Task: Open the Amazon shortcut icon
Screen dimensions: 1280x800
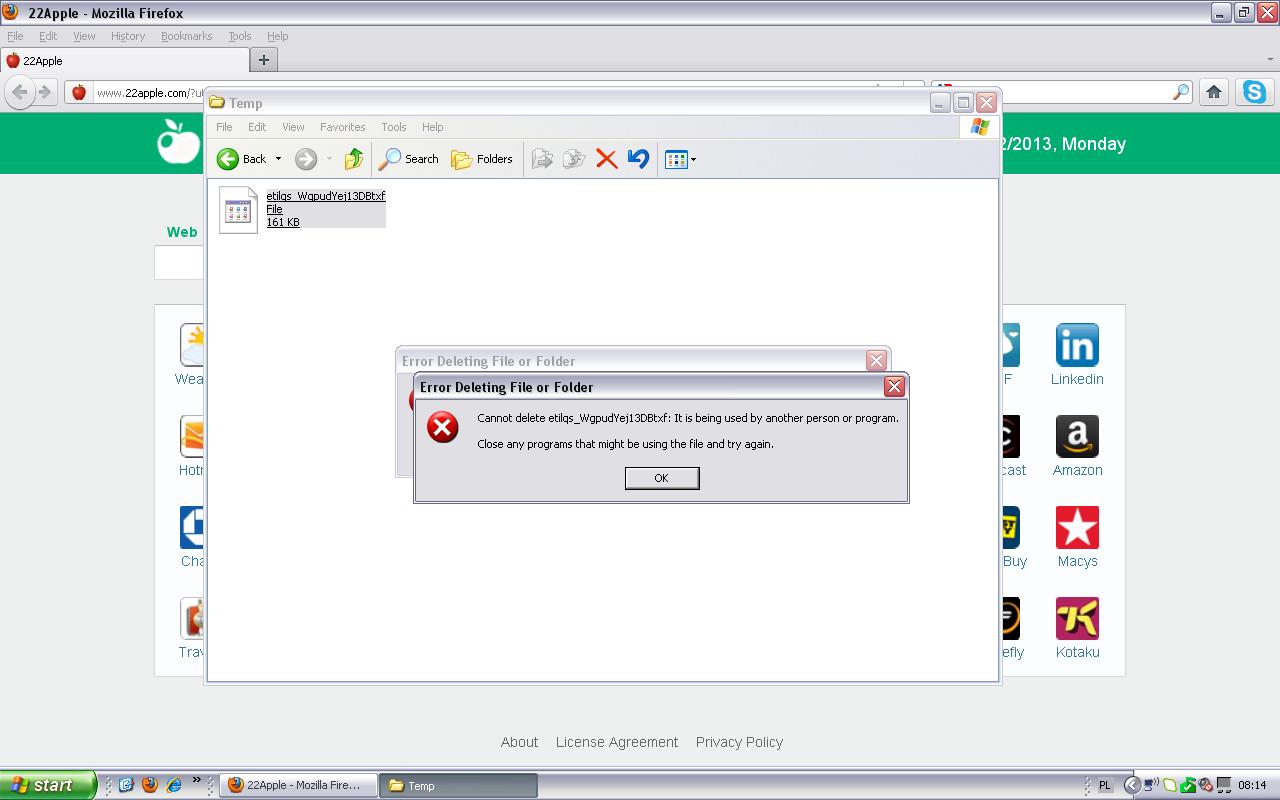Action: [x=1077, y=436]
